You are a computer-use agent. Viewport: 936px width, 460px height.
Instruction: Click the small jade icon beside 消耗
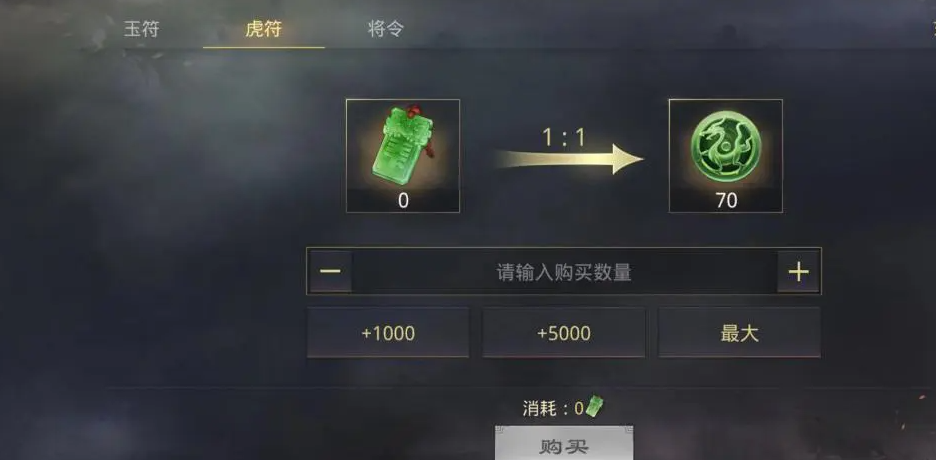pos(594,406)
